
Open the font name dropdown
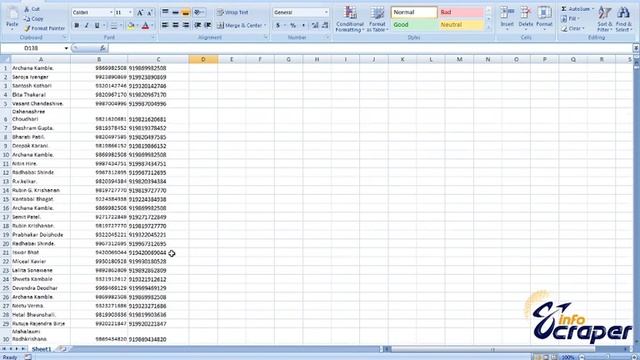111,12
